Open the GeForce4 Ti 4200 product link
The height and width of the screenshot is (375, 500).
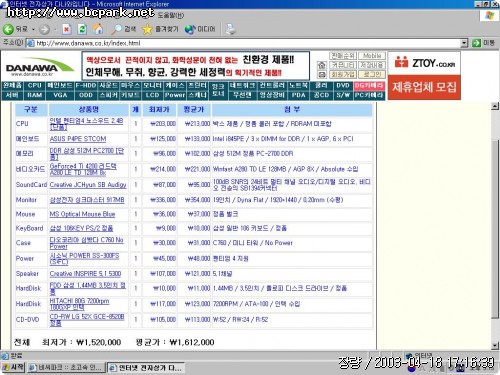click(83, 169)
